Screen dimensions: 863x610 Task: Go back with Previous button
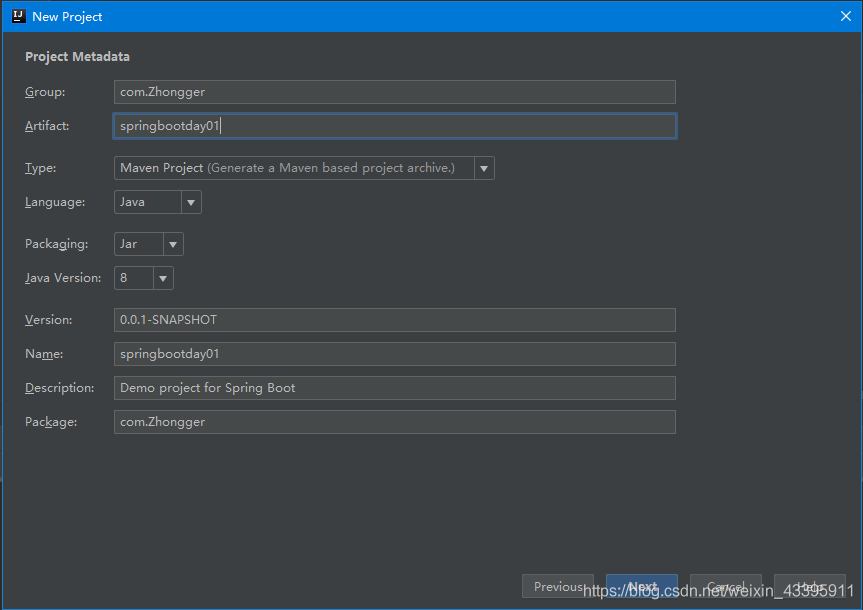click(x=558, y=587)
